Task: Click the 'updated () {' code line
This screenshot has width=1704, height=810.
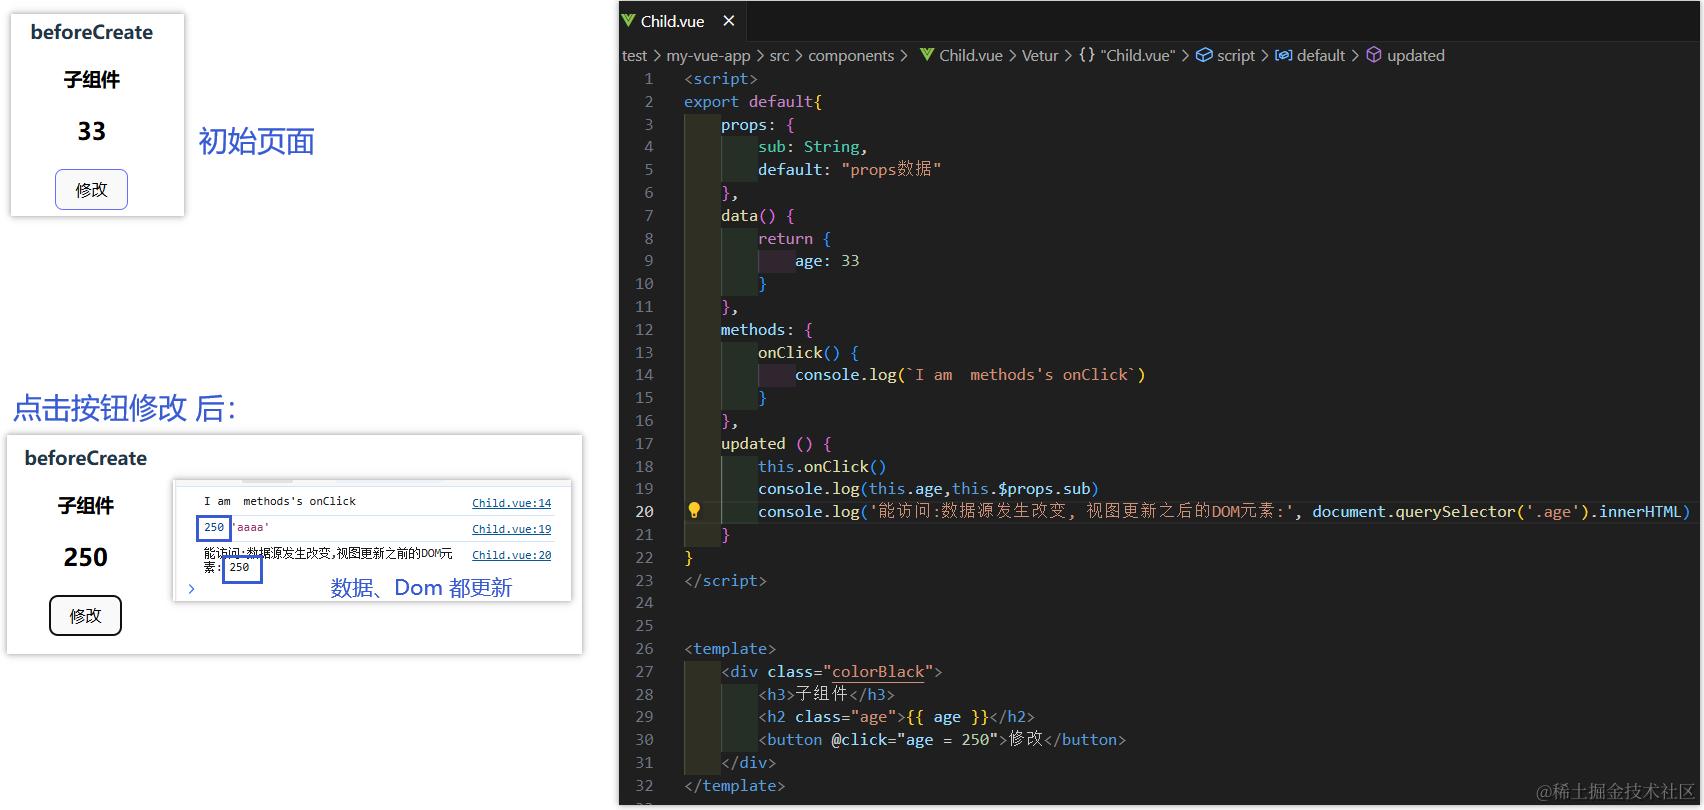Action: 776,444
